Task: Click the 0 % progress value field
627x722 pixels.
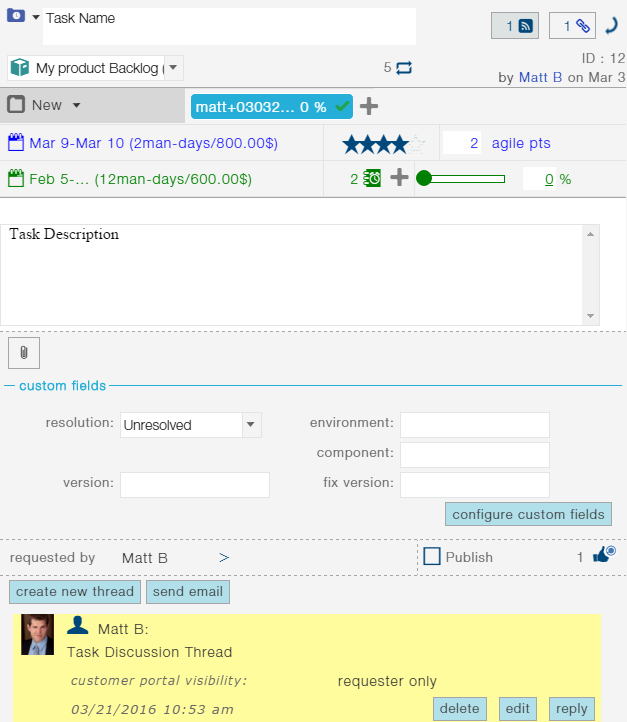Action: point(539,179)
